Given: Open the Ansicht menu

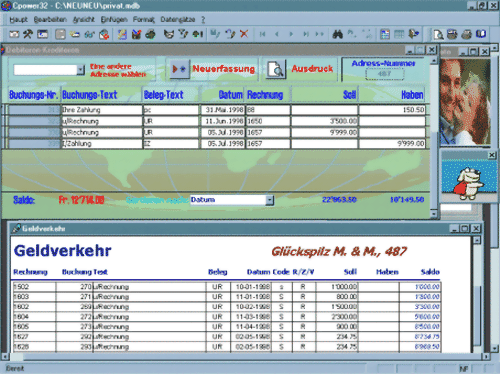Looking at the screenshot, I should tap(84, 20).
